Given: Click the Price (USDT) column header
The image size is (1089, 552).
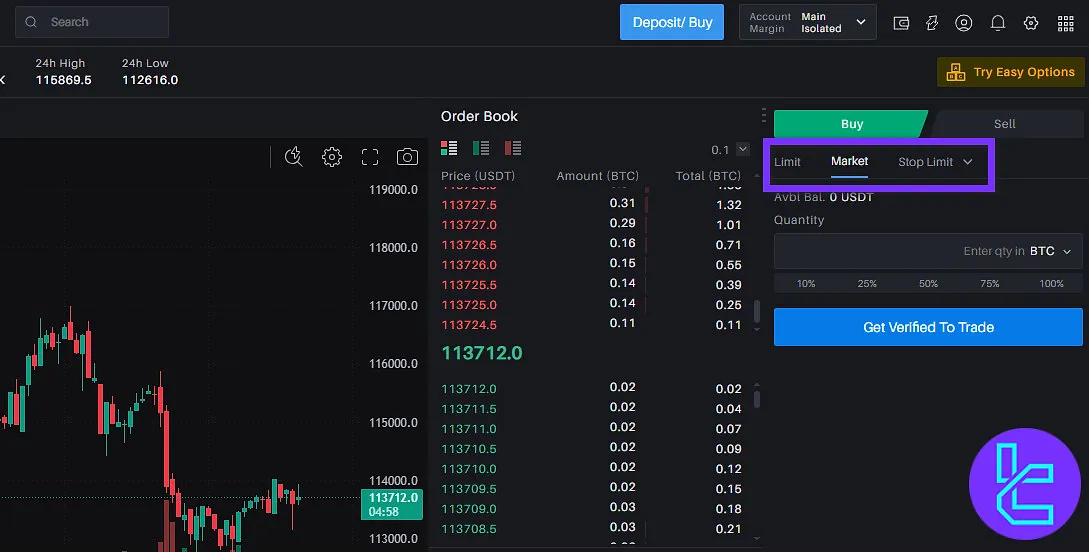Looking at the screenshot, I should 478,176.
